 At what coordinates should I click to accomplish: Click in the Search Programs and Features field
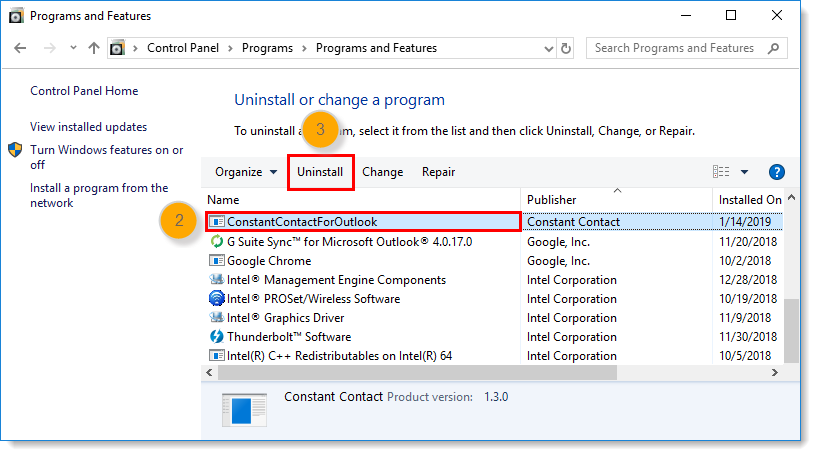674,48
